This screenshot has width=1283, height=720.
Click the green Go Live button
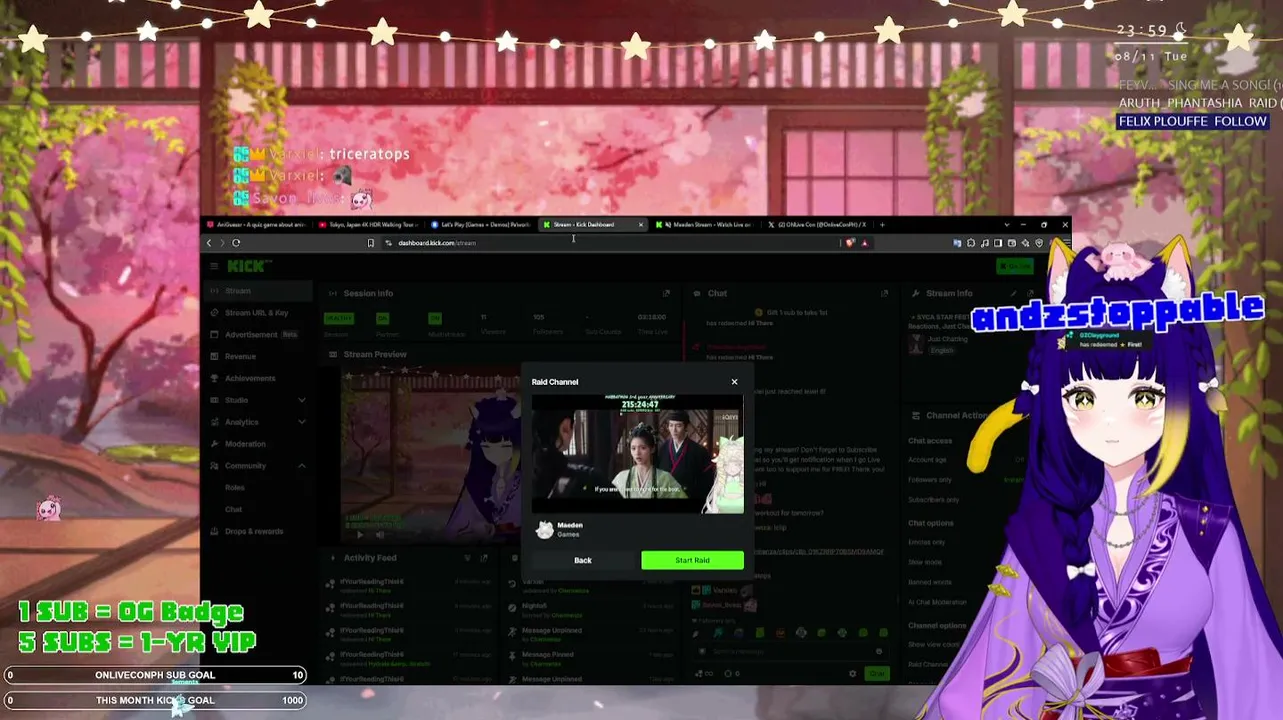point(1015,266)
